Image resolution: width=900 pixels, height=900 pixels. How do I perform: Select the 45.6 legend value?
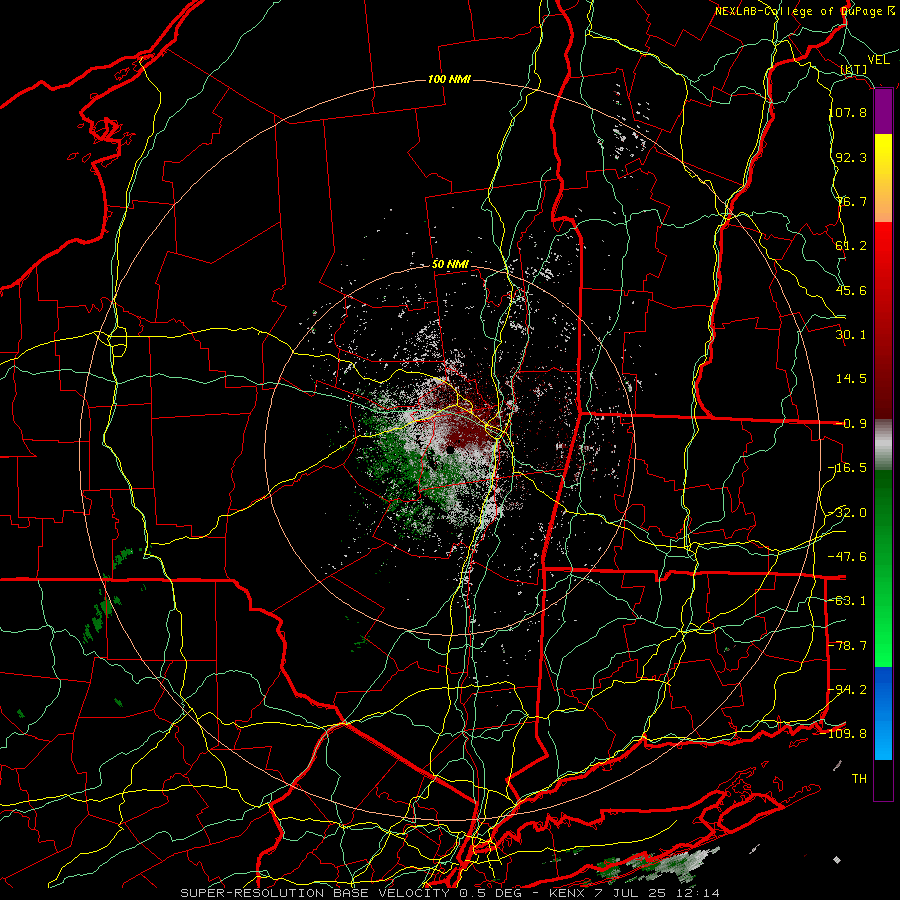point(851,290)
